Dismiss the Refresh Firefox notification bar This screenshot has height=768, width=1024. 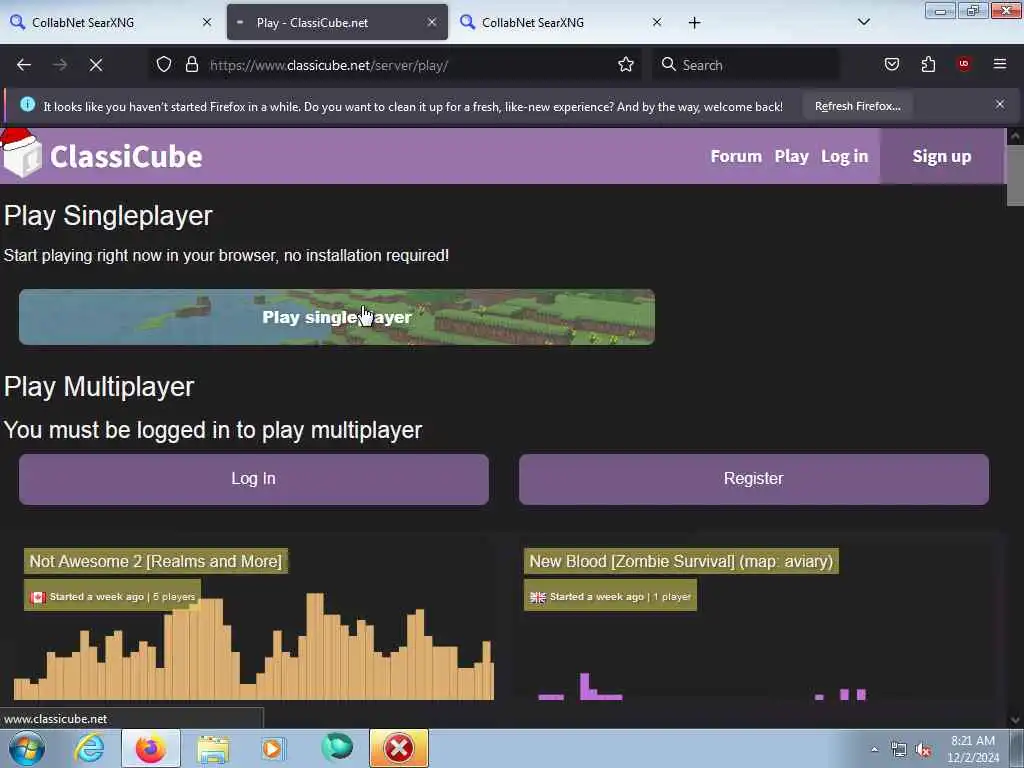(x=1000, y=104)
